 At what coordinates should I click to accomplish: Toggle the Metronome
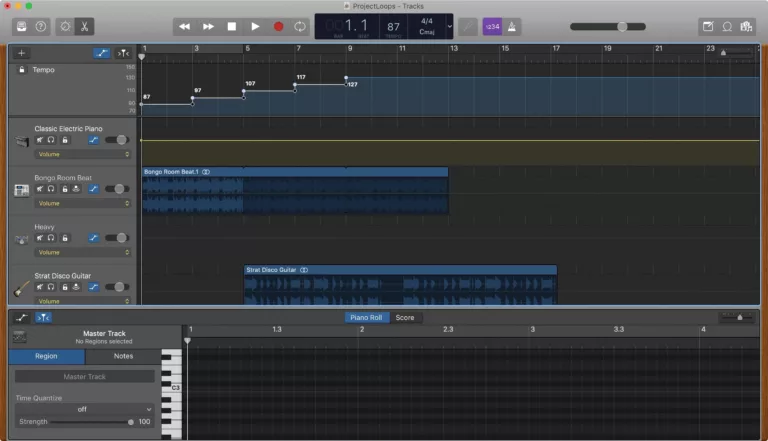(x=512, y=27)
